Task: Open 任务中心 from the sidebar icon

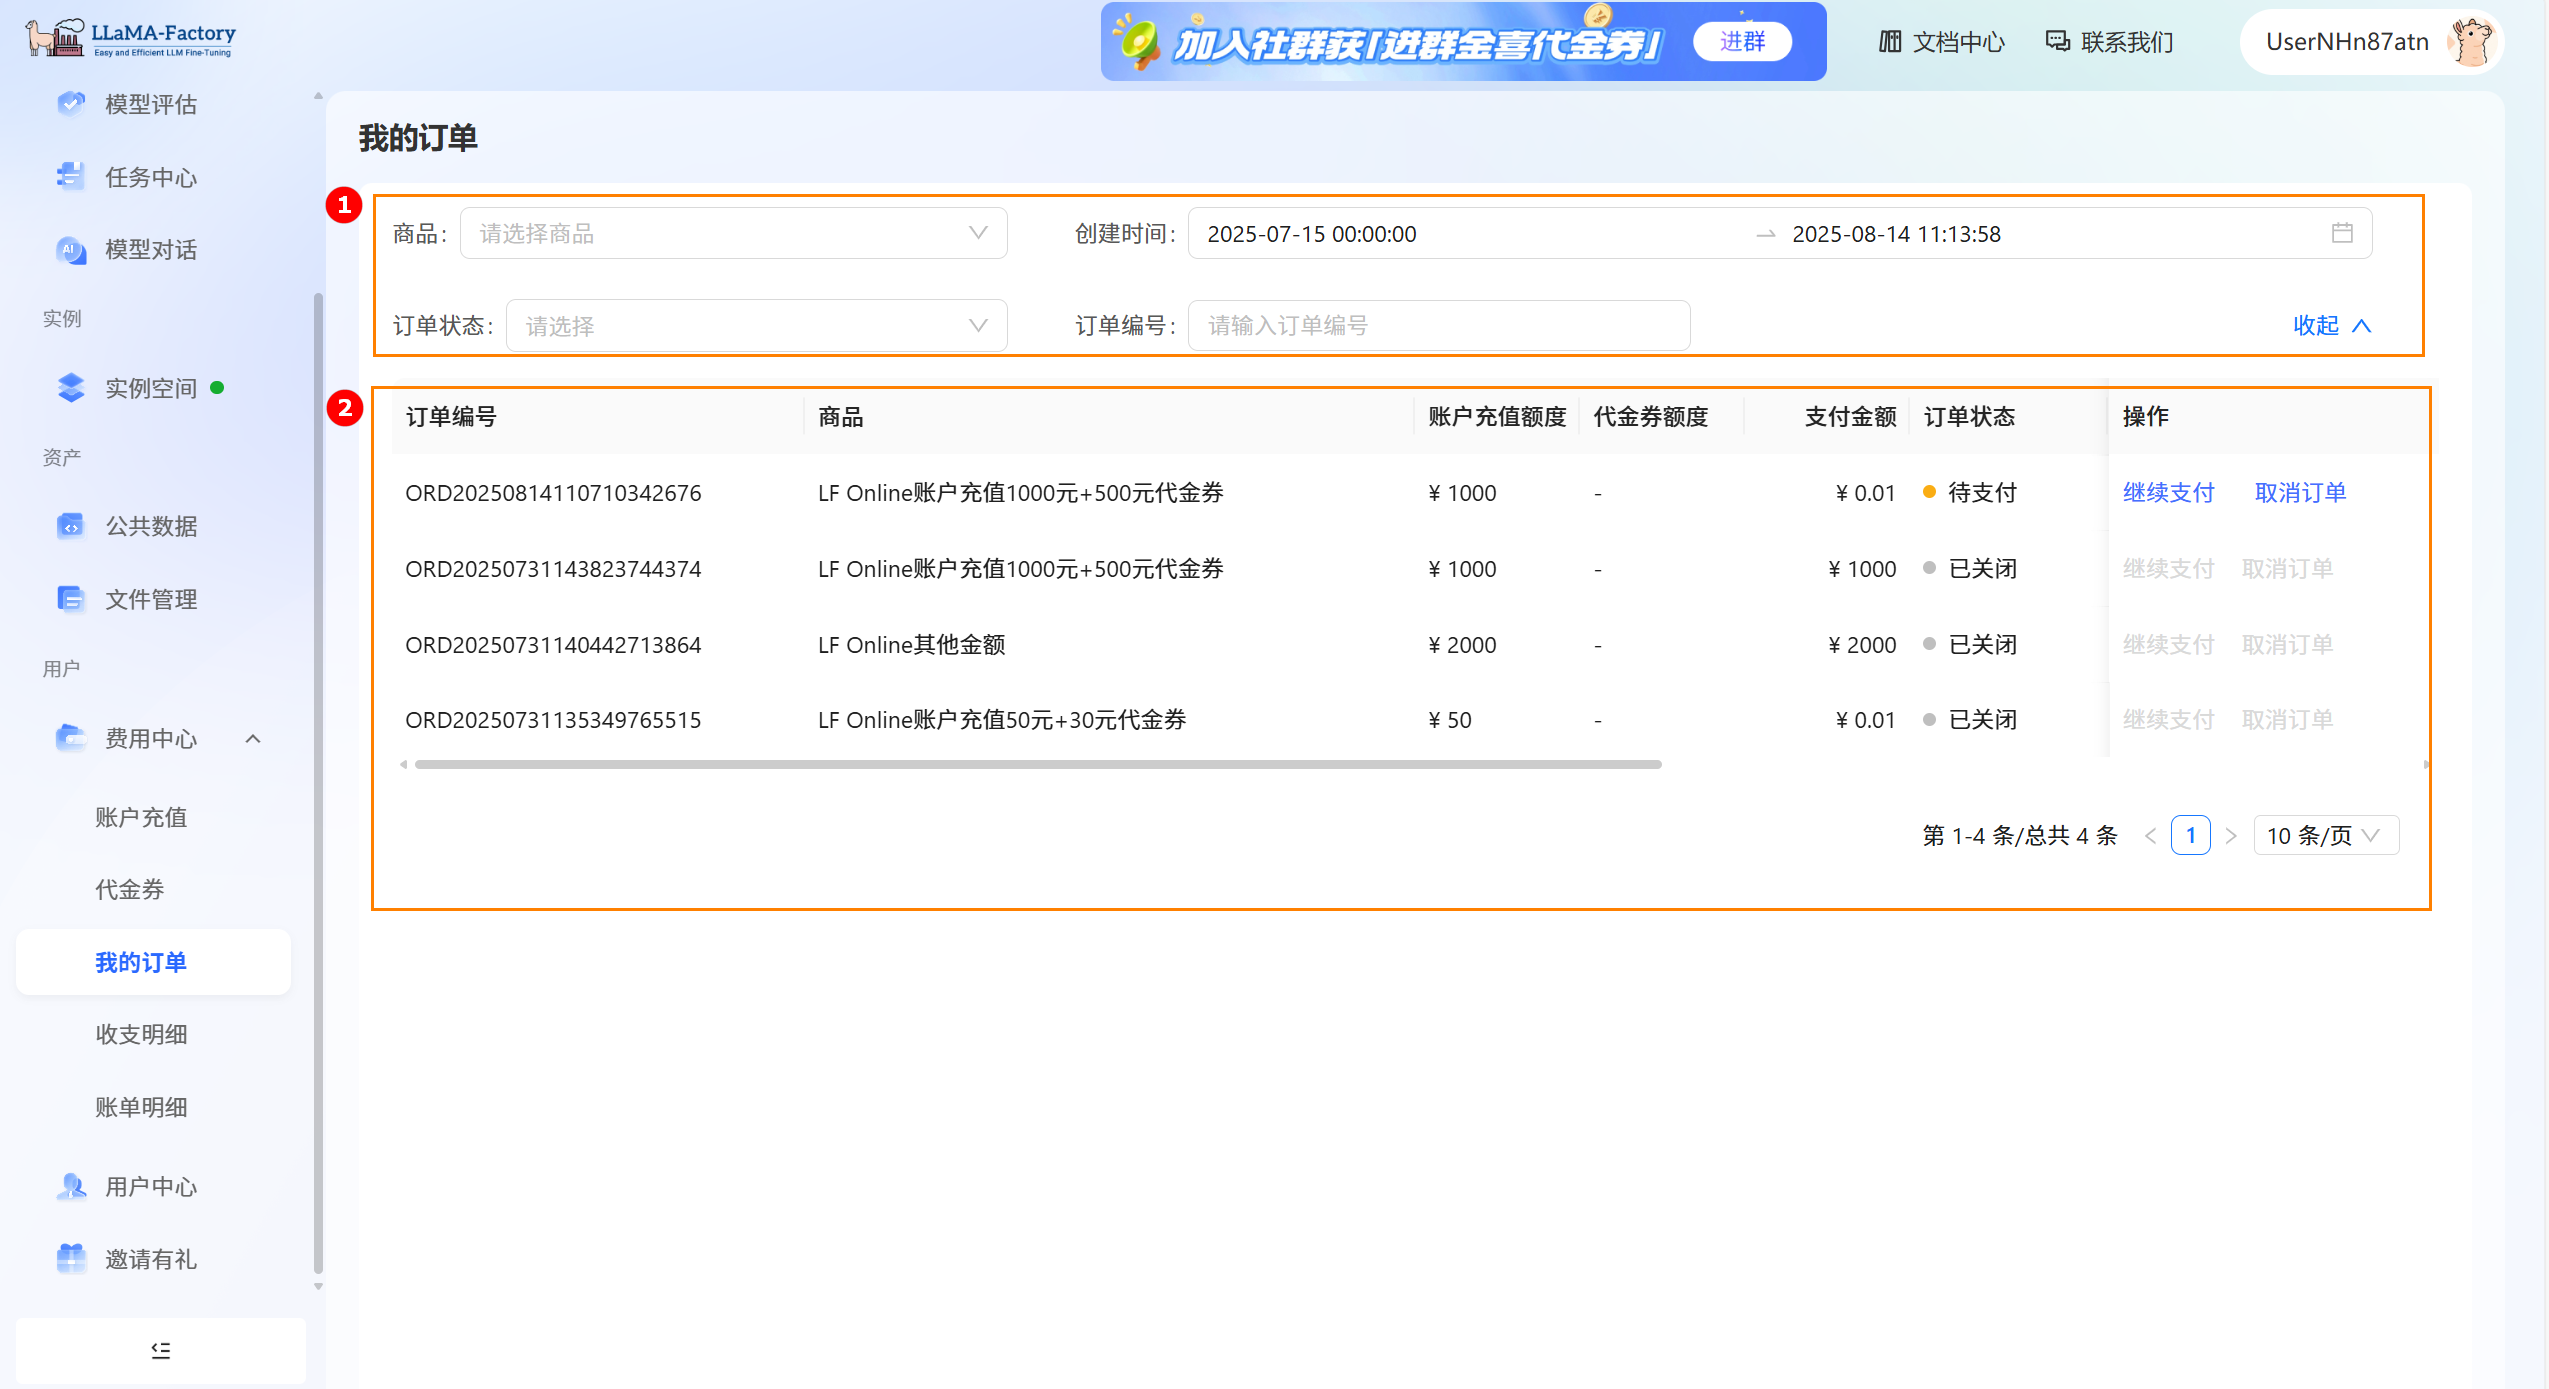Action: [71, 177]
